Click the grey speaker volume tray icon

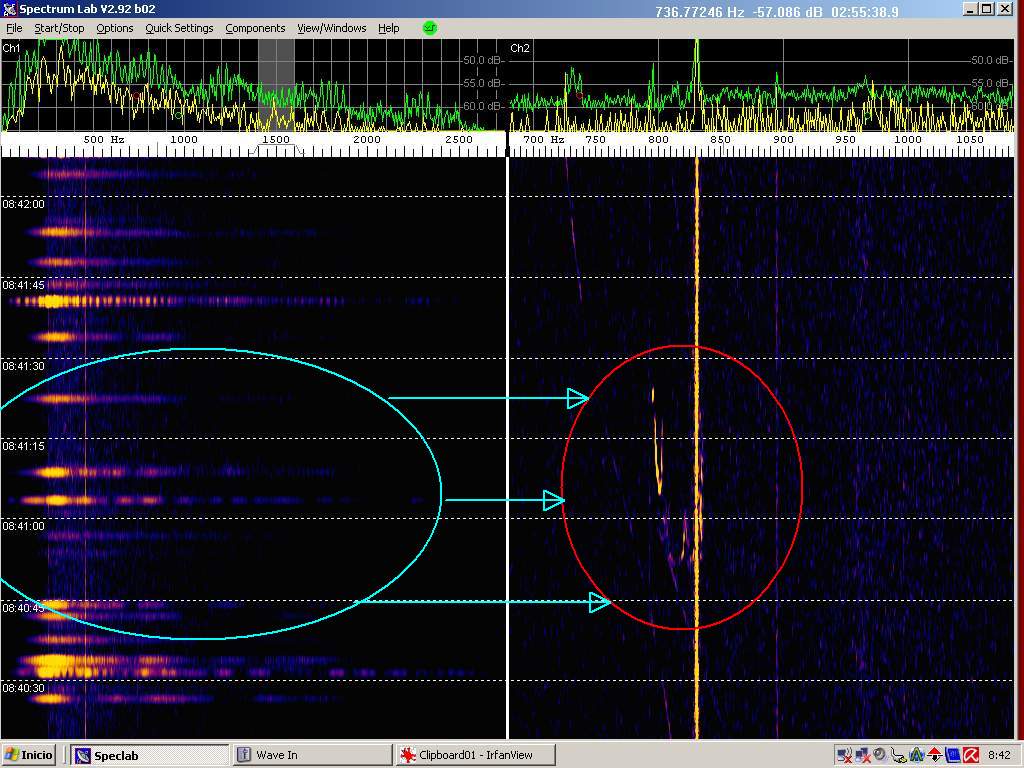(879, 755)
